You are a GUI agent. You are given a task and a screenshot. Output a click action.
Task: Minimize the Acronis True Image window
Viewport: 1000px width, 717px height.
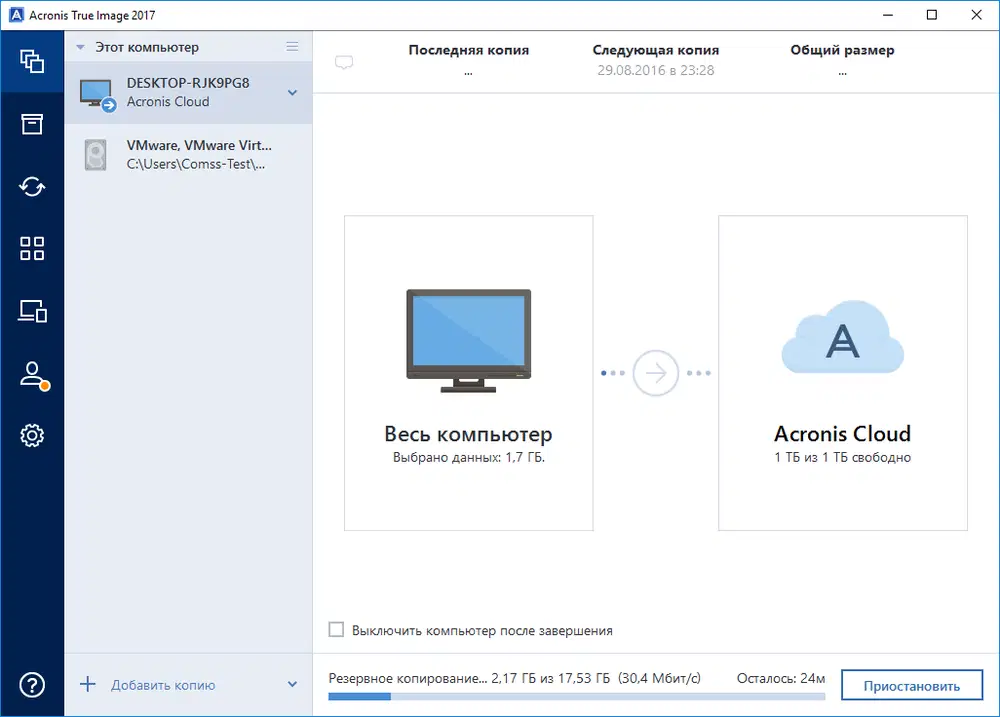(888, 15)
